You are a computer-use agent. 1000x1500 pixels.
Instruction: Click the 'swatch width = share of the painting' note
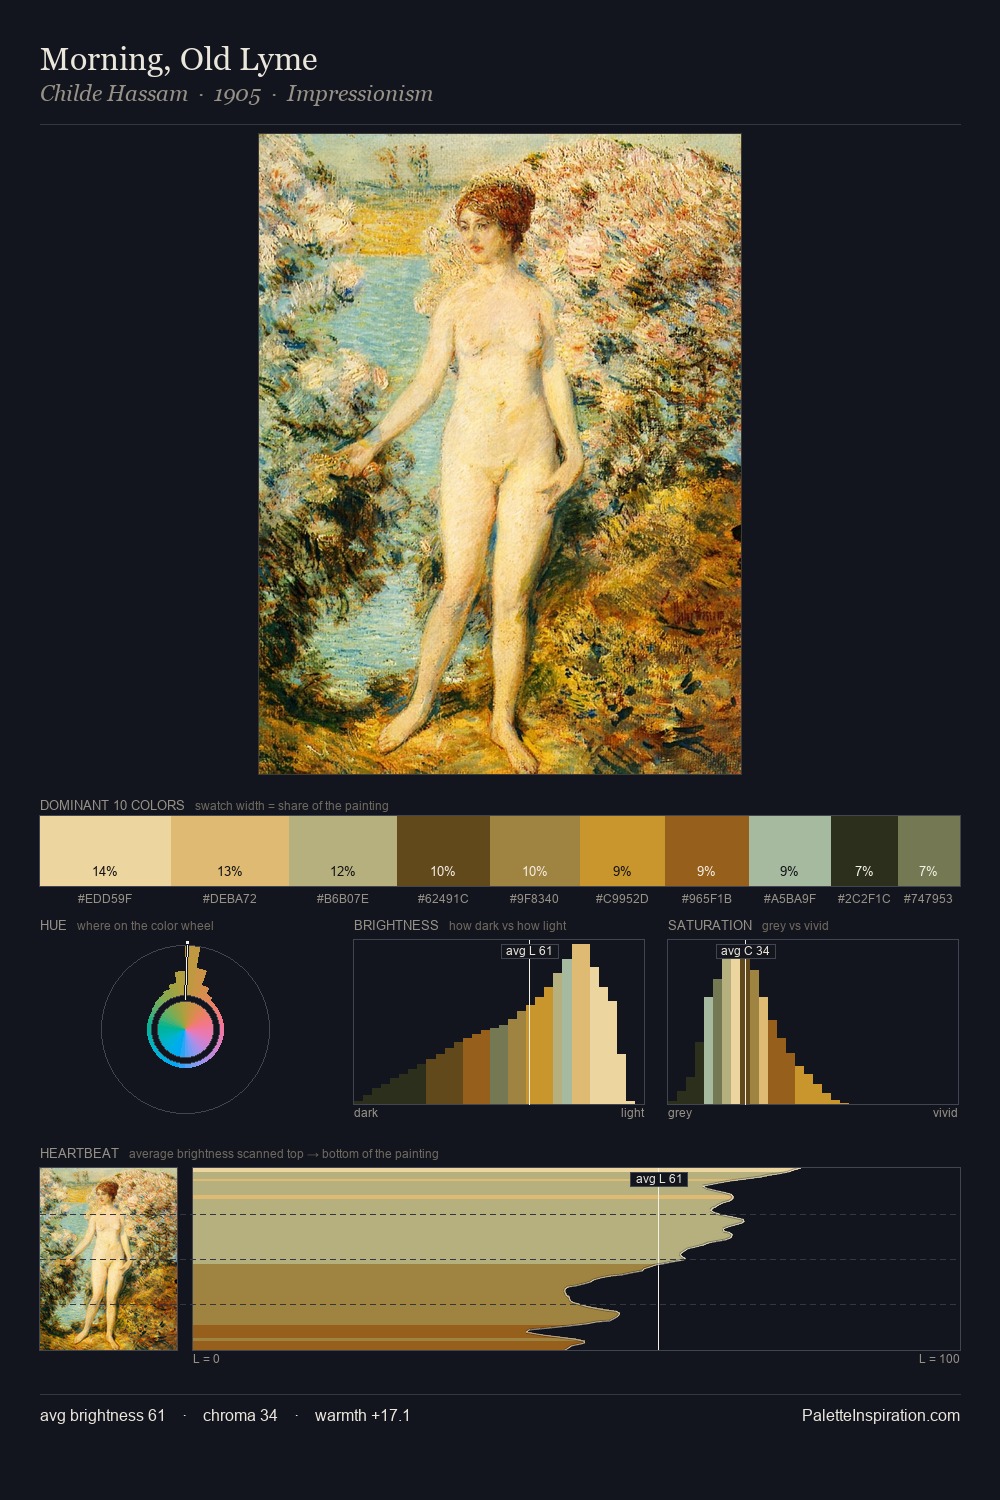(x=292, y=806)
